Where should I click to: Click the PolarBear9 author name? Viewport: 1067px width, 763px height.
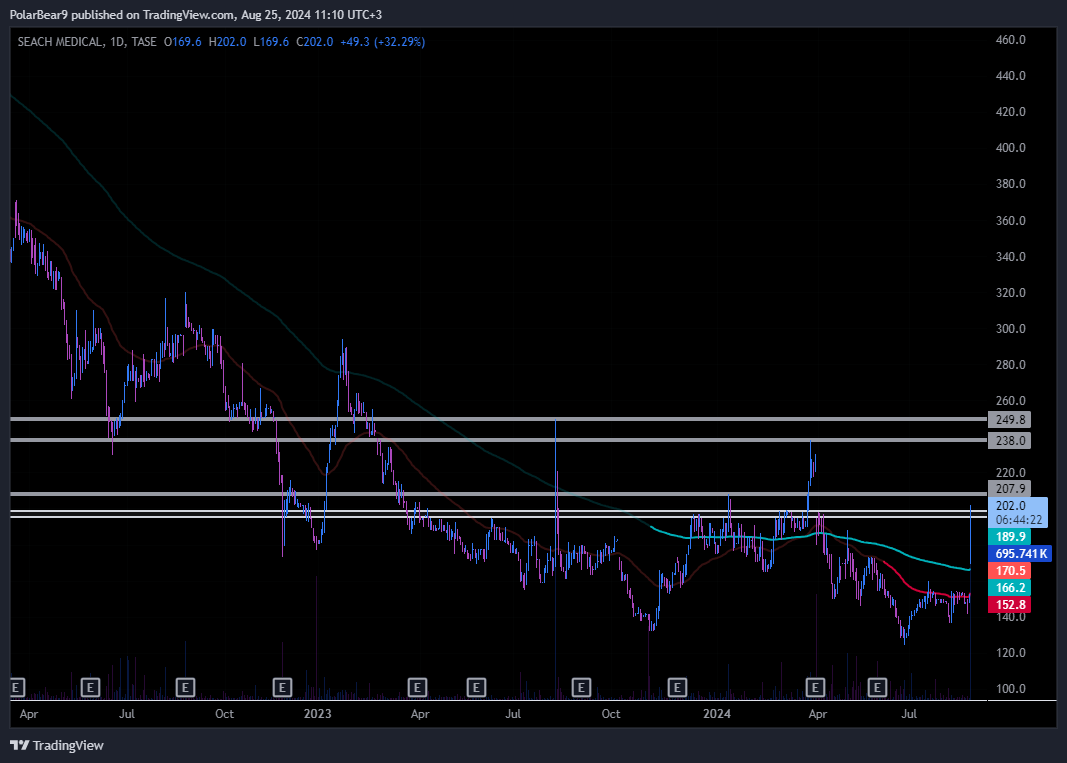[x=39, y=14]
